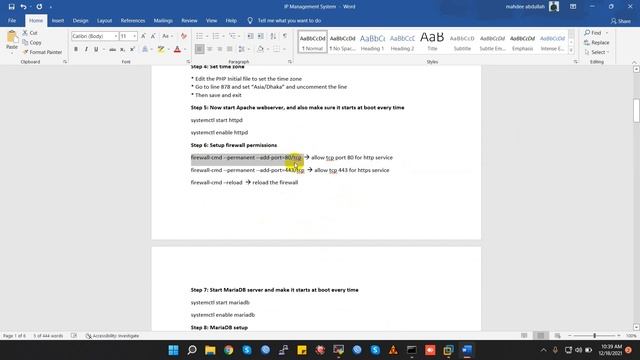Switch to the Insert tab
This screenshot has height=360, width=640.
(58, 20)
